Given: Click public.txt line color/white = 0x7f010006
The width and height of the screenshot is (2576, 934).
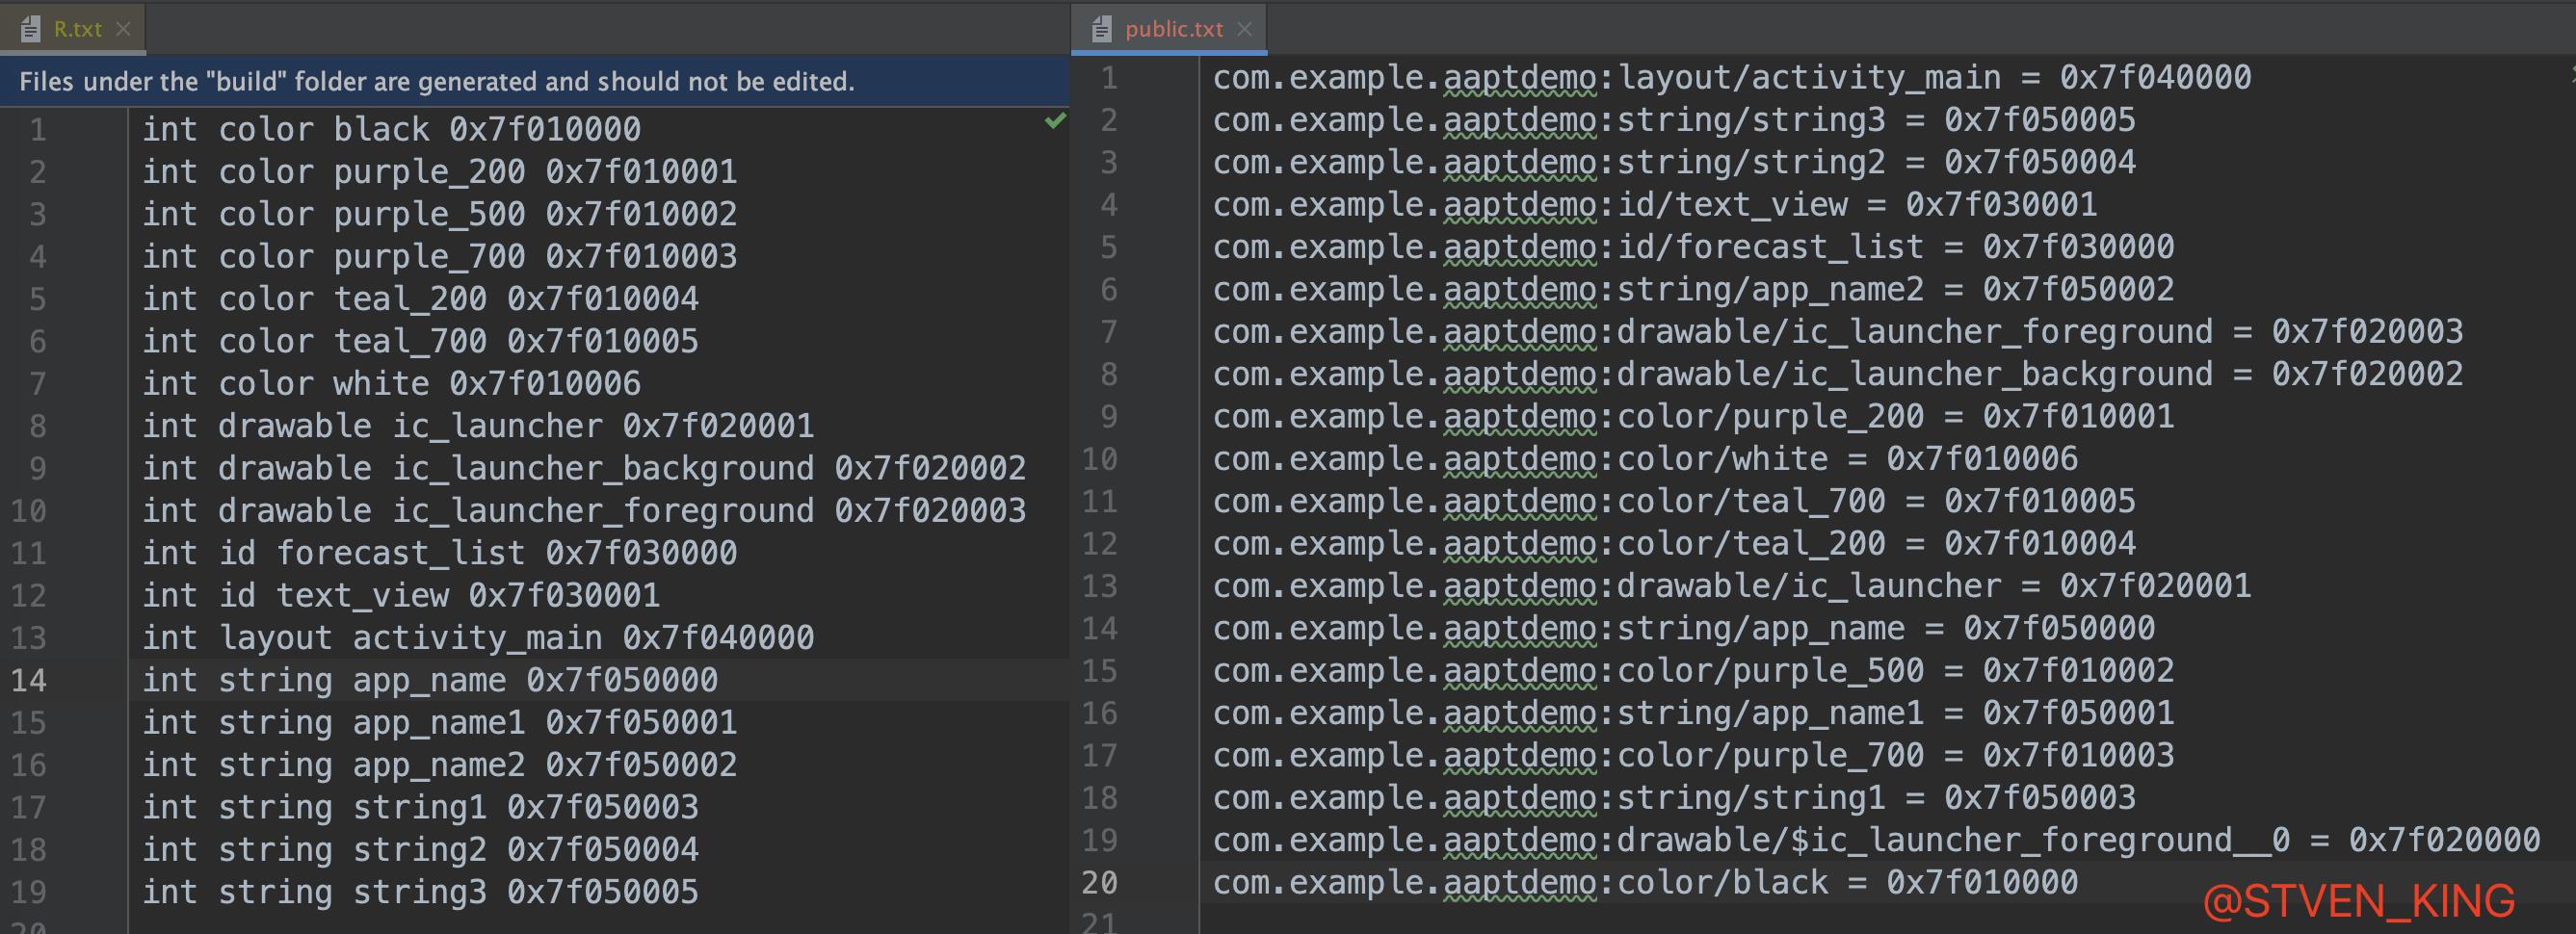Looking at the screenshot, I should pos(1645,459).
